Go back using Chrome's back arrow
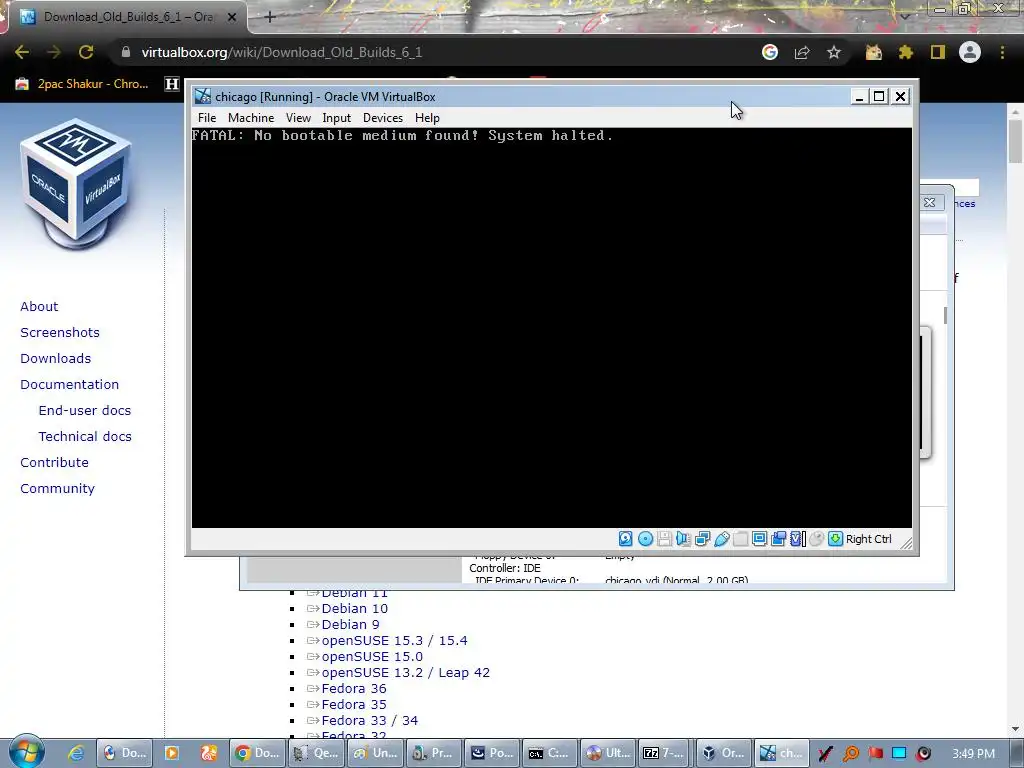 click(22, 52)
